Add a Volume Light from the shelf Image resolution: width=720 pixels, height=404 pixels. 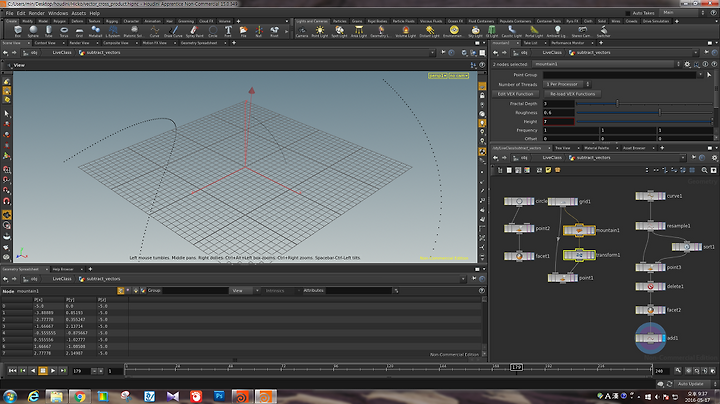(x=405, y=31)
